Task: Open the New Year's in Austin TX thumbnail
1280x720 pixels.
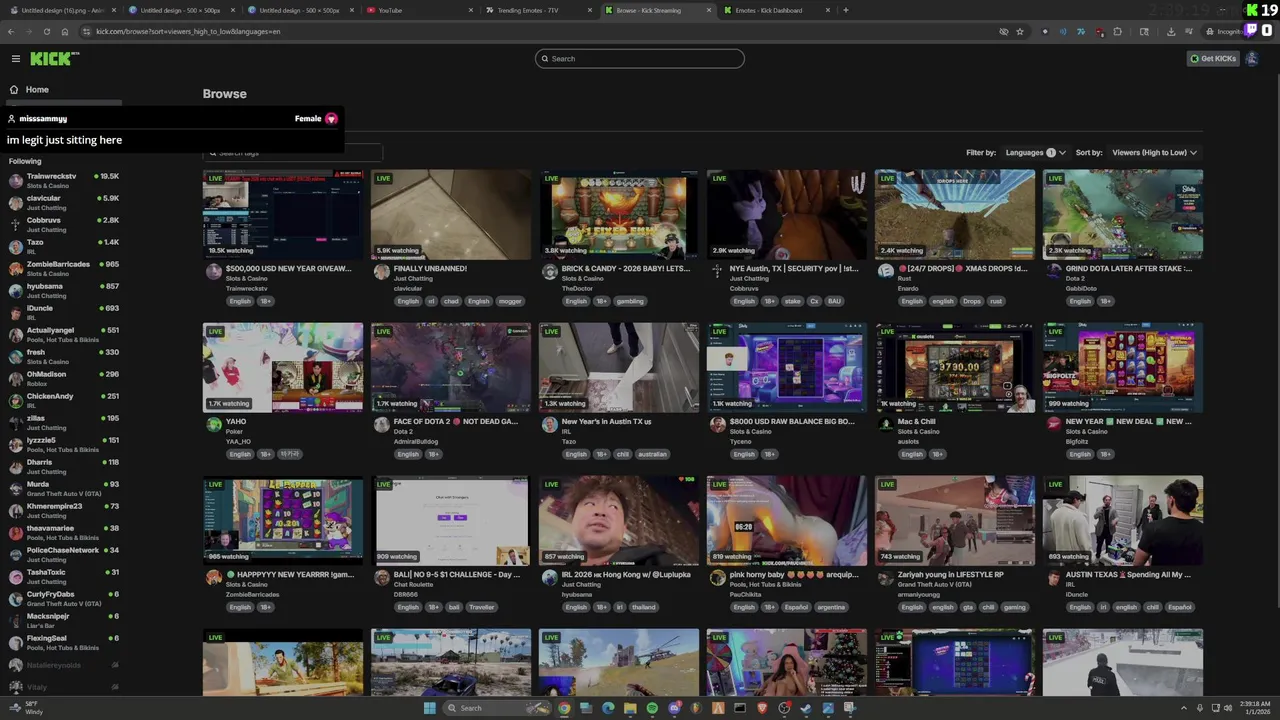Action: coord(619,368)
